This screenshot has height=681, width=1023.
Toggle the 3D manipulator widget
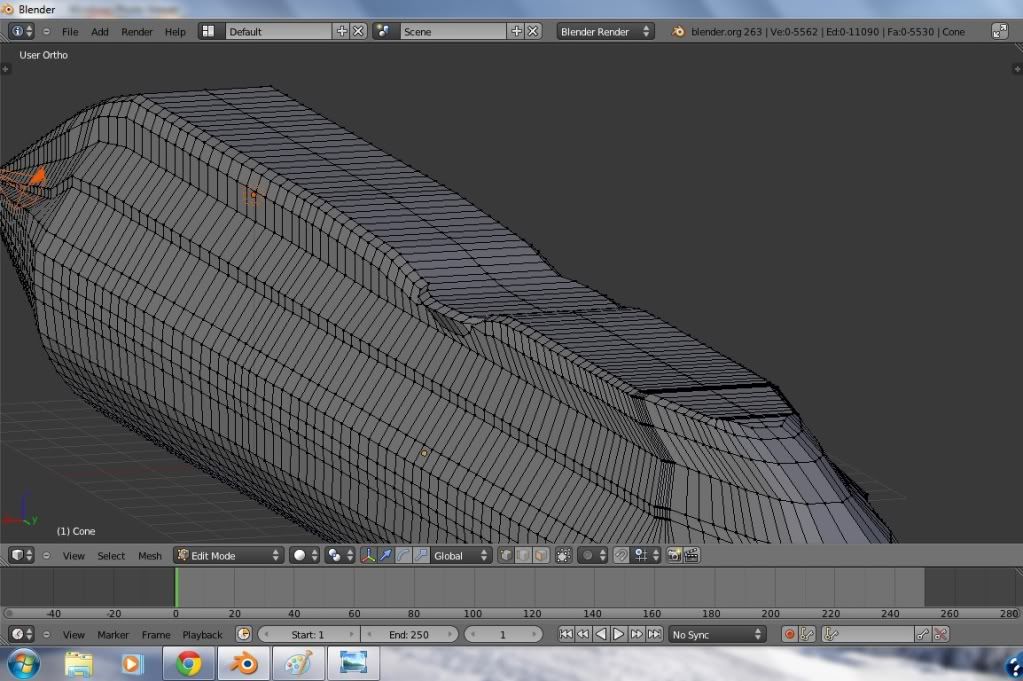click(x=368, y=555)
